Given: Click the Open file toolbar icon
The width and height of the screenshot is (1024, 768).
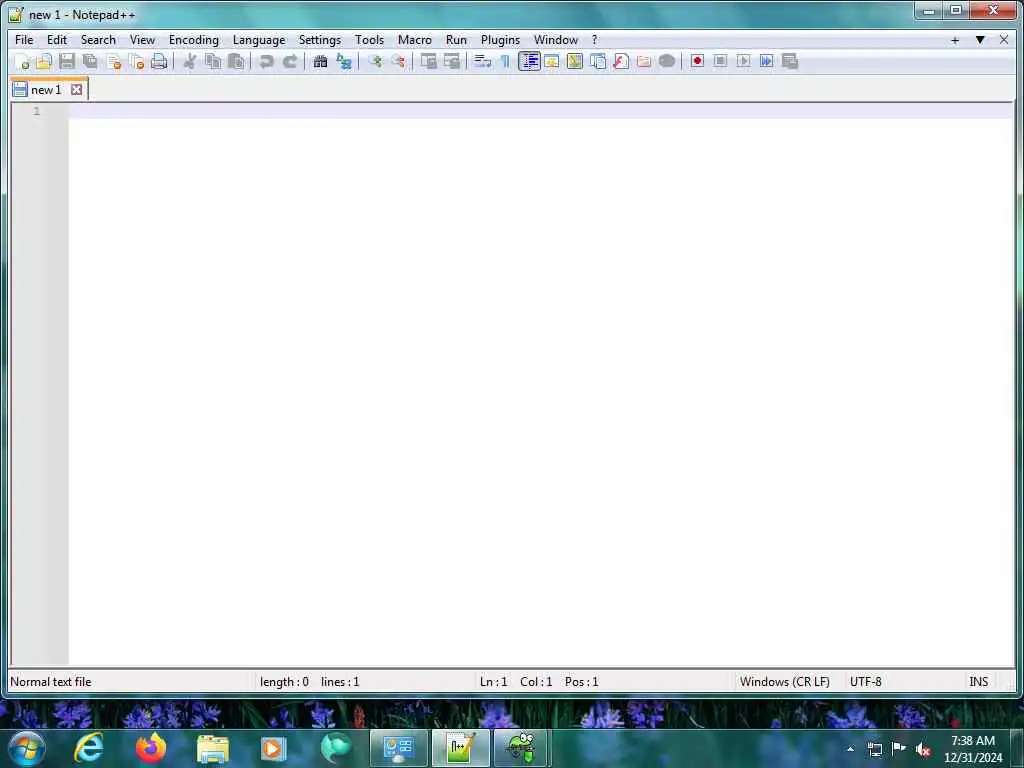Looking at the screenshot, I should [44, 61].
